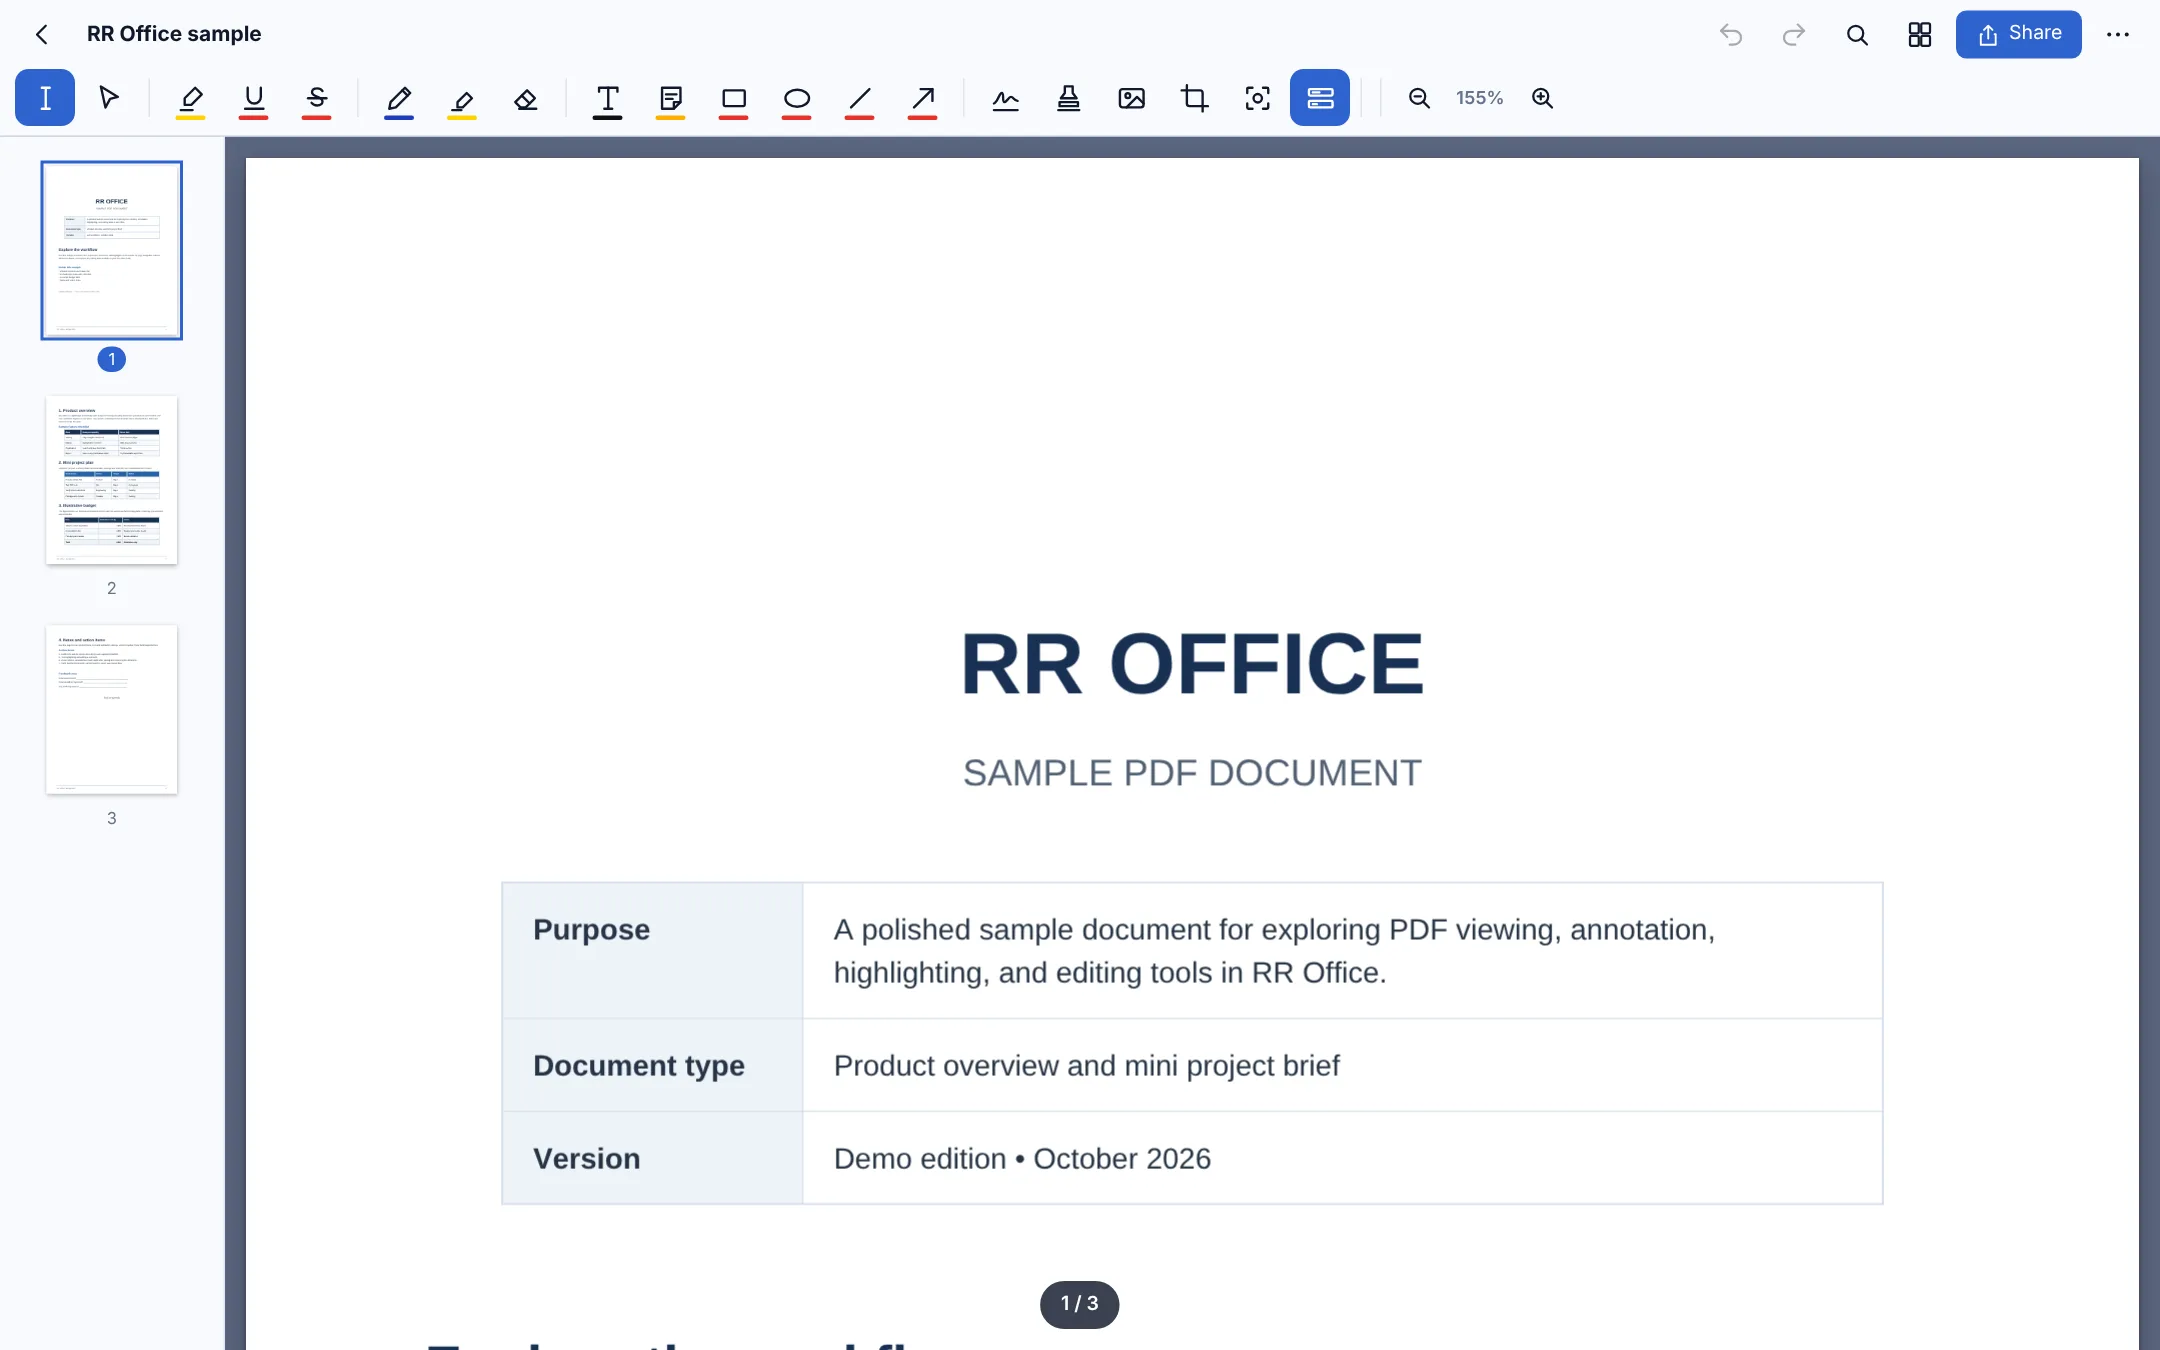Click the Document type table cell

[x=652, y=1065]
